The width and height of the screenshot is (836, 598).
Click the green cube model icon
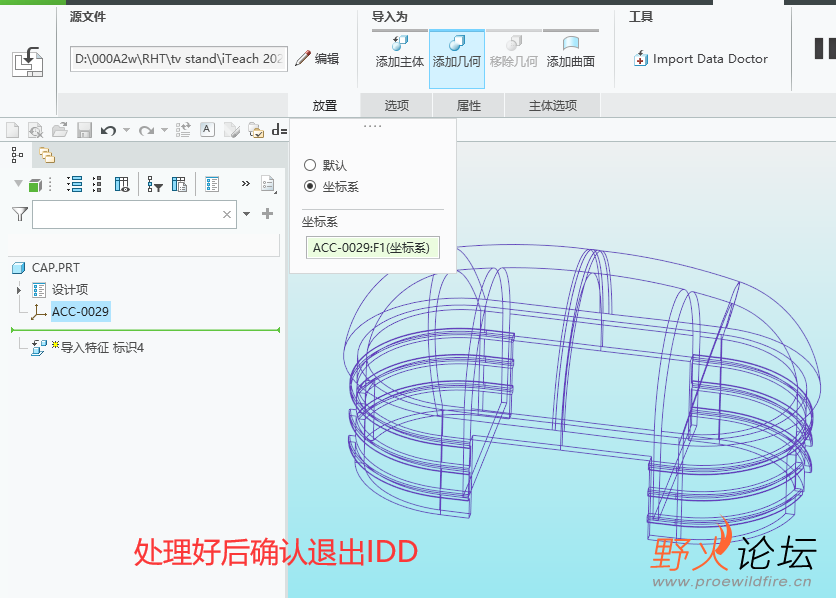[x=35, y=185]
